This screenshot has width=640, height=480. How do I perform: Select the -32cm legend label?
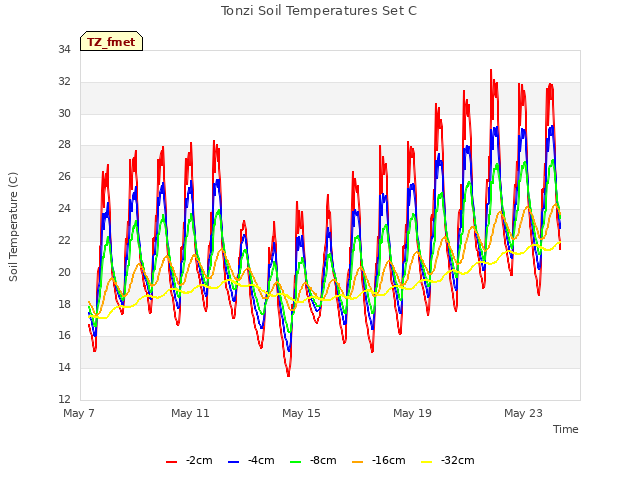(458, 461)
